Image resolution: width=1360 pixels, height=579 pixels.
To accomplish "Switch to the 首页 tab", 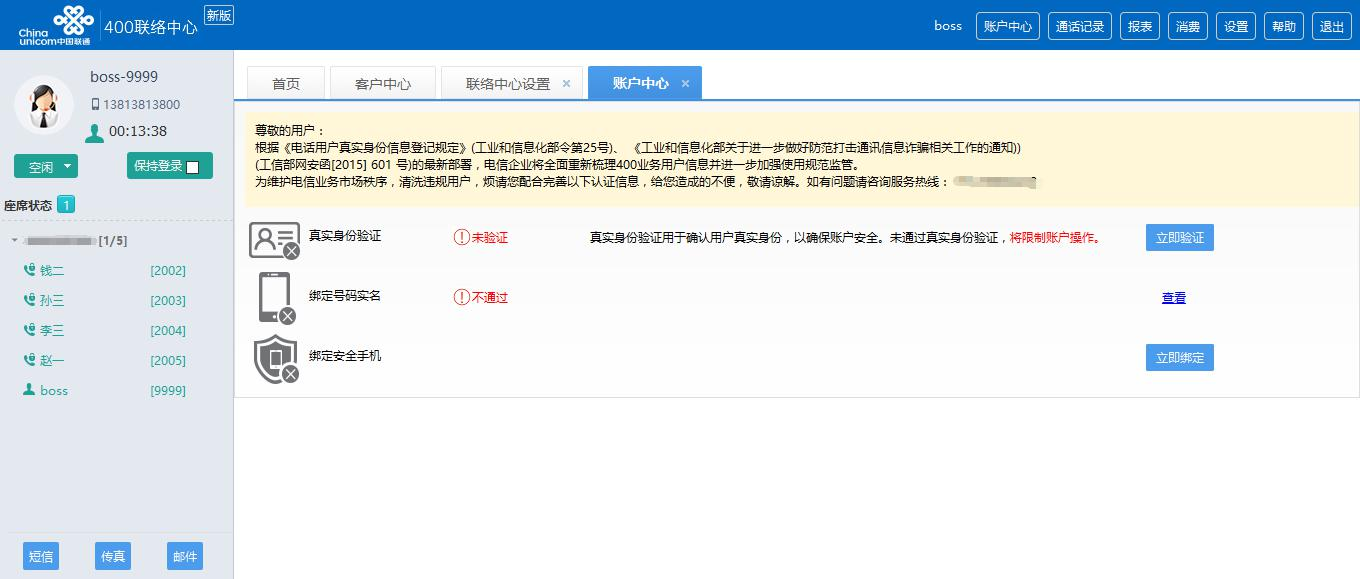I will coord(286,84).
